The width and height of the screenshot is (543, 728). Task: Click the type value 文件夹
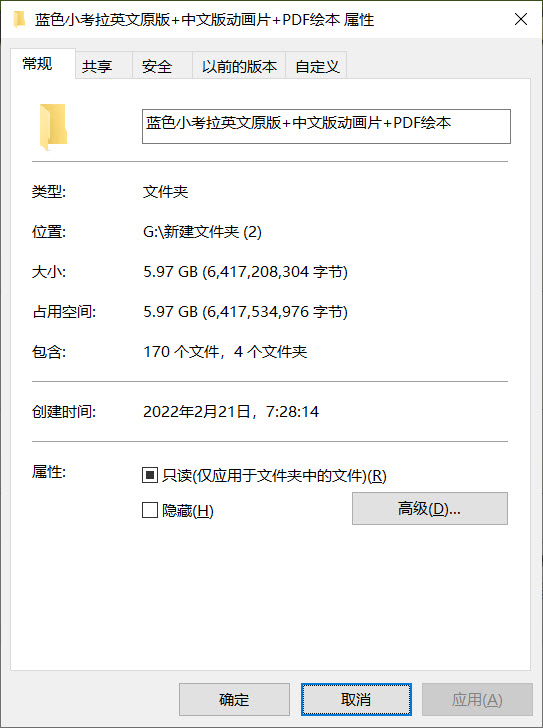pyautogui.click(x=166, y=191)
